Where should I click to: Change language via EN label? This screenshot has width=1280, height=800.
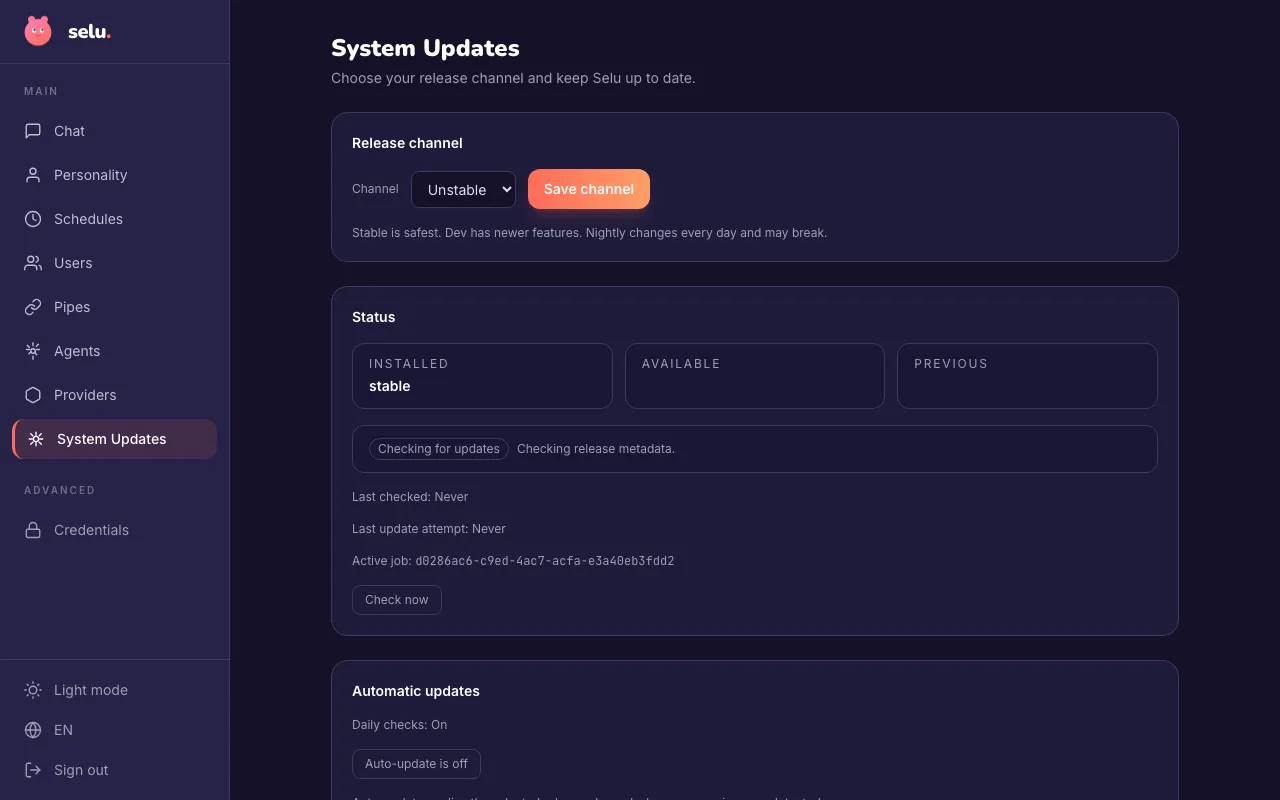point(63,730)
